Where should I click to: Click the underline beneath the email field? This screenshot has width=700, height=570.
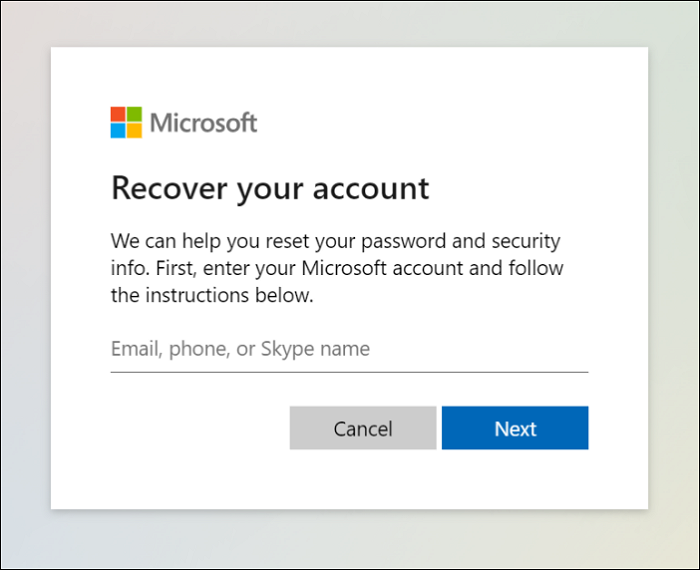tap(348, 372)
